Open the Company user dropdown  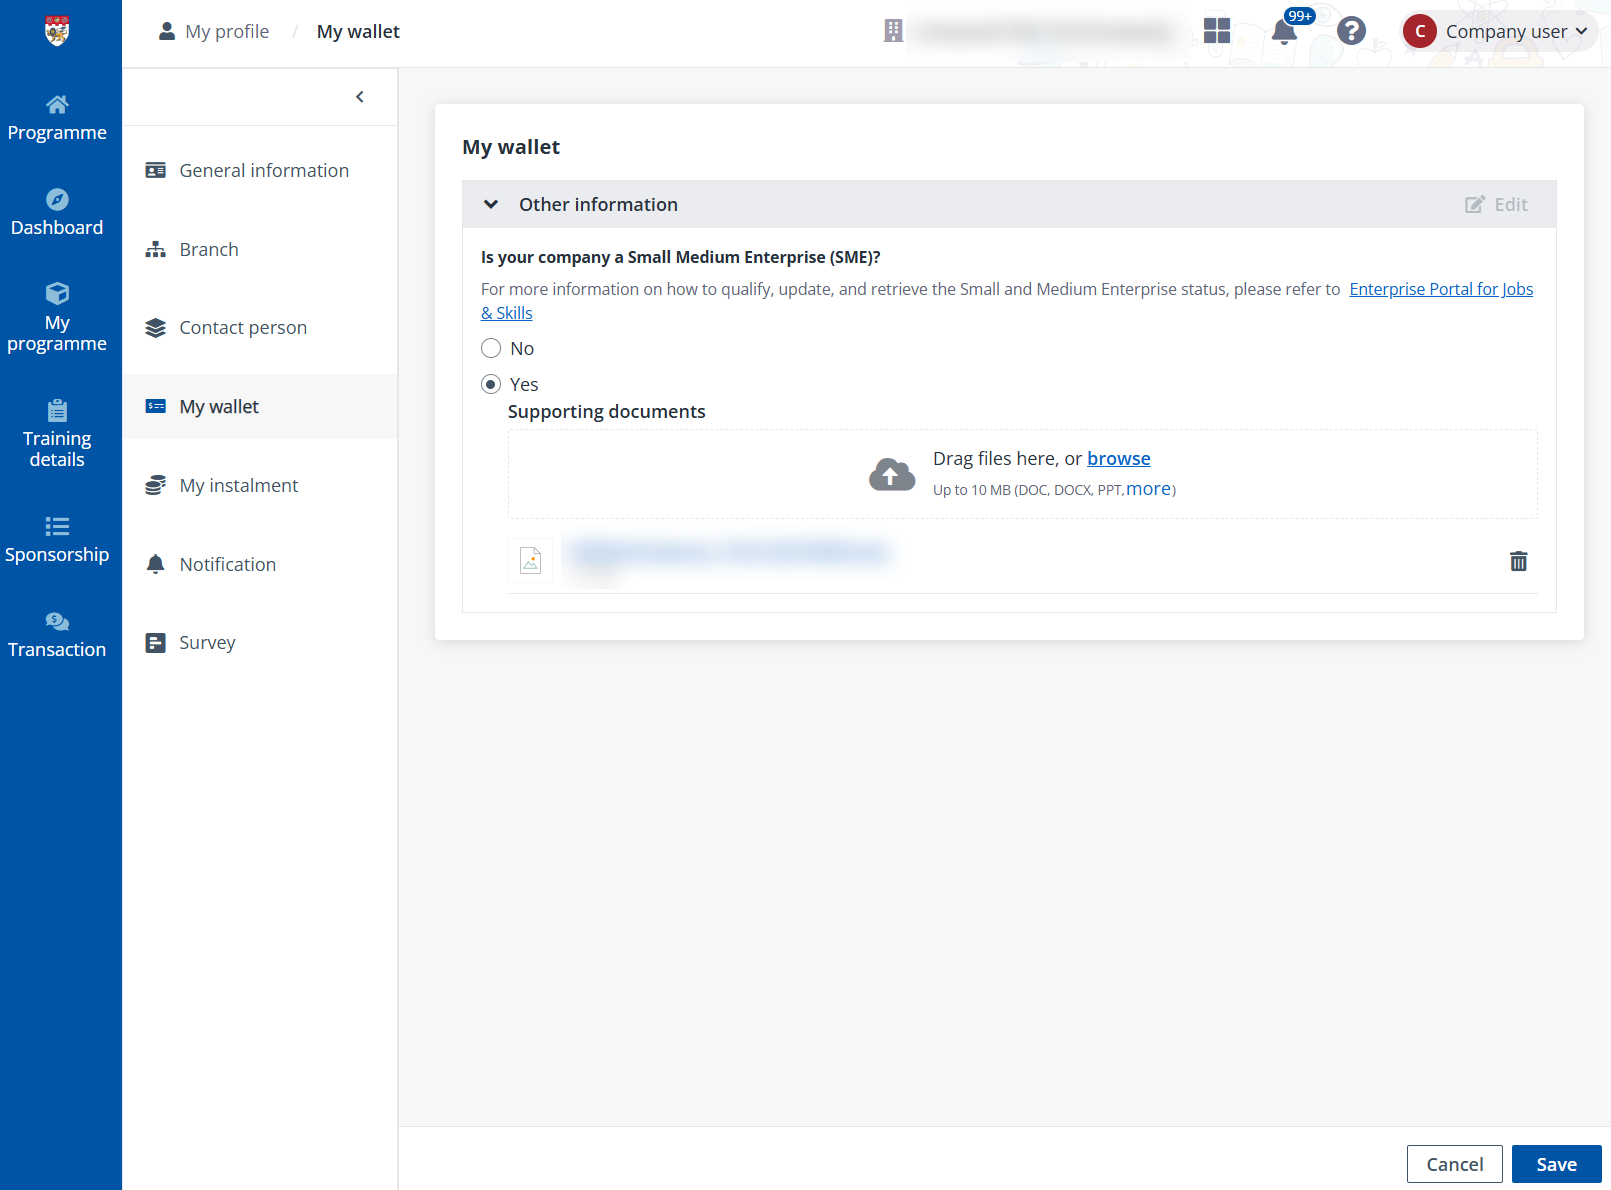pos(1498,32)
